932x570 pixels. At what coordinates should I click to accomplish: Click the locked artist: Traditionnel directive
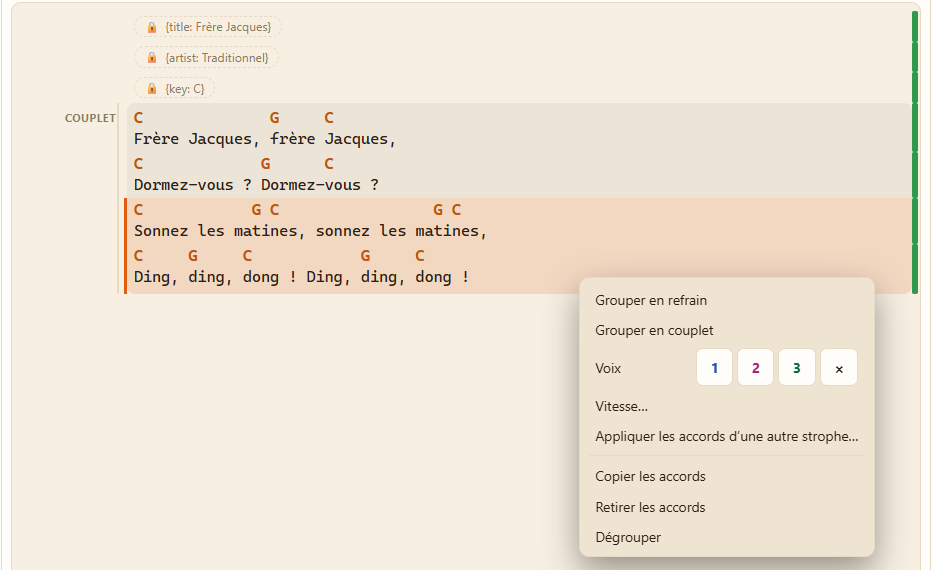pyautogui.click(x=206, y=58)
